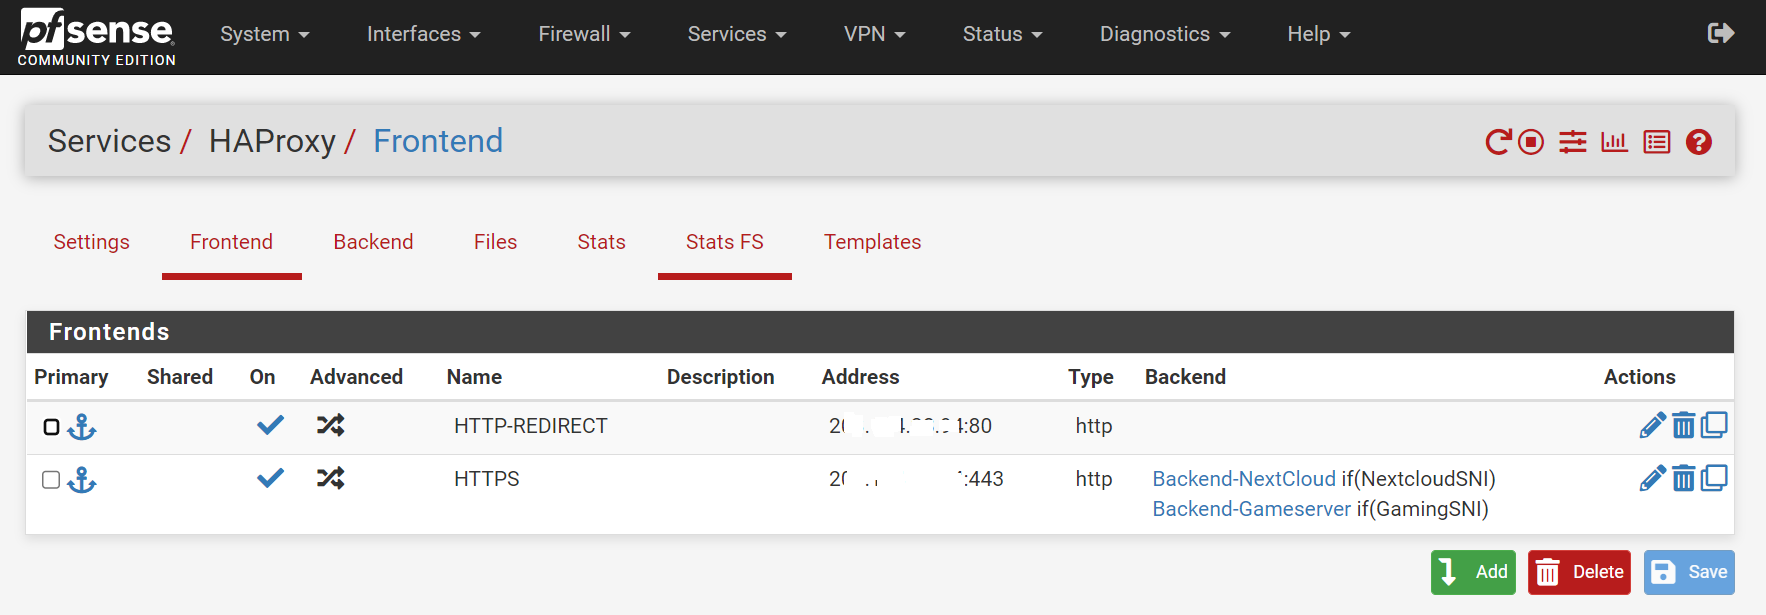Click the logout icon in navbar
This screenshot has width=1766, height=615.
(1720, 33)
